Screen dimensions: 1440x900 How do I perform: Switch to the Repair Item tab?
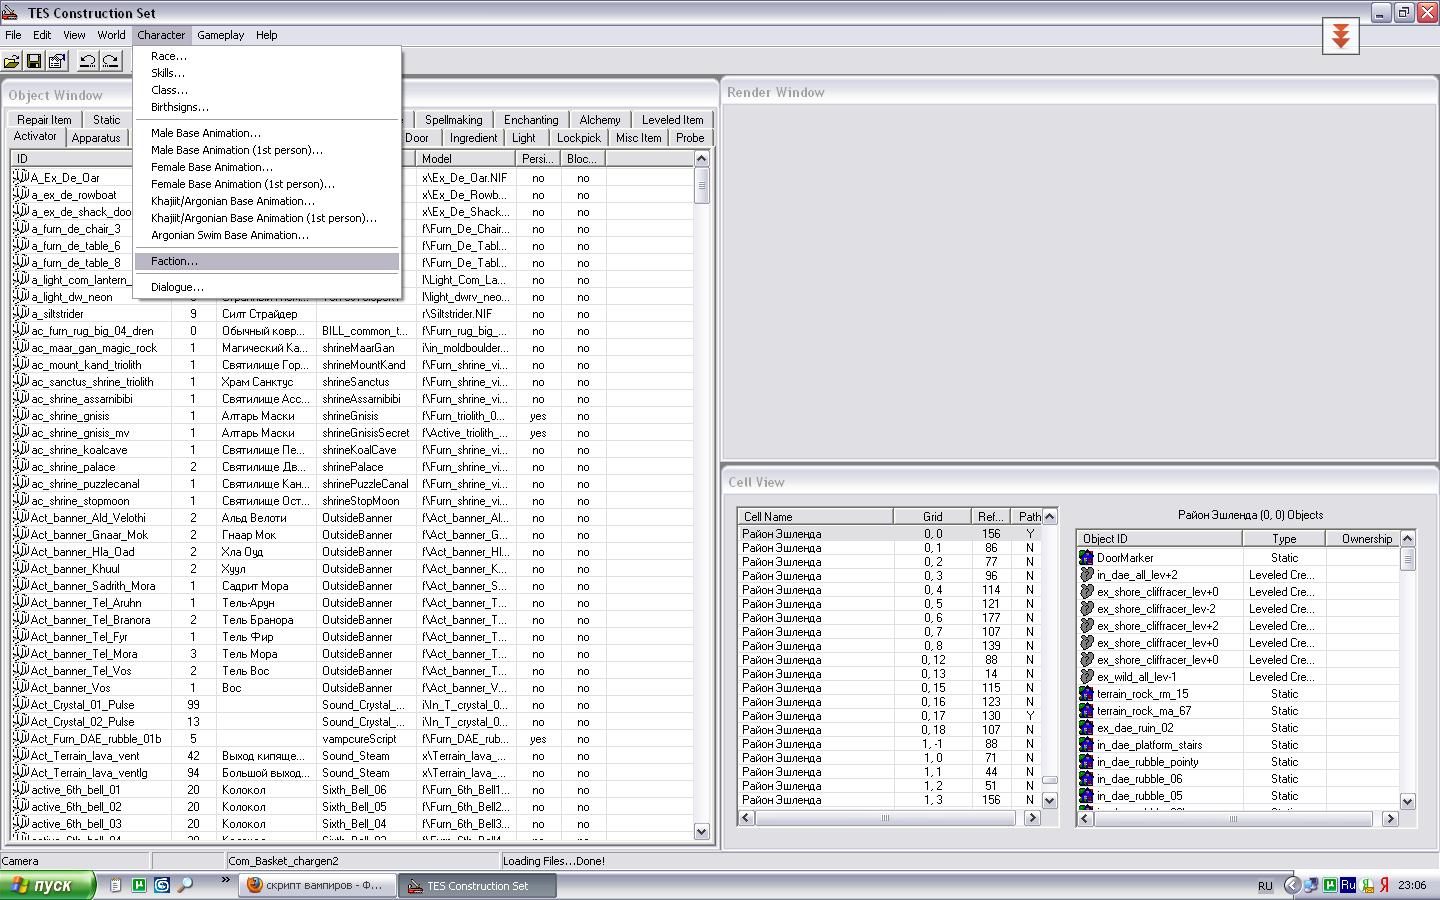(44, 119)
